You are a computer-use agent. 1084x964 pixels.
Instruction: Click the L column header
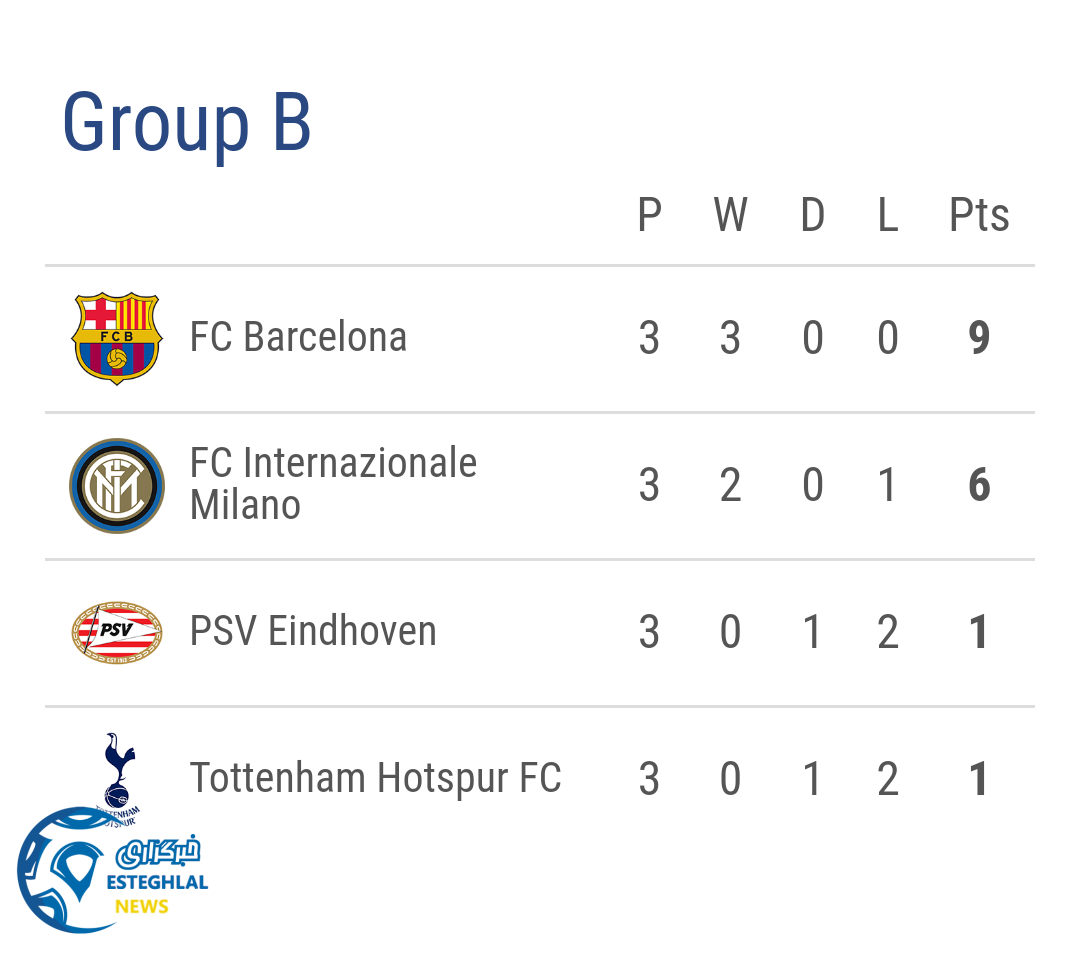[x=887, y=215]
